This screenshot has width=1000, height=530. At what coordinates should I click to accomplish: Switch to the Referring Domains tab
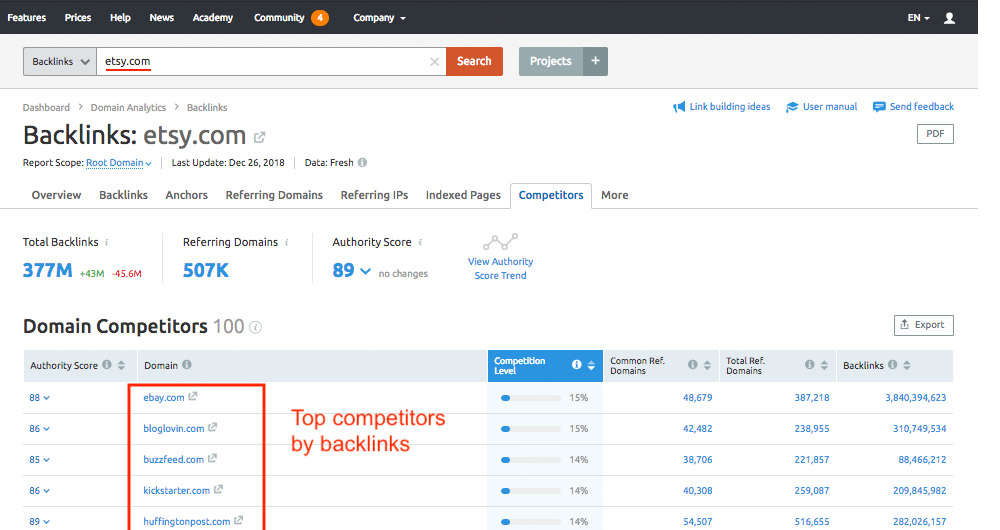pyautogui.click(x=274, y=195)
